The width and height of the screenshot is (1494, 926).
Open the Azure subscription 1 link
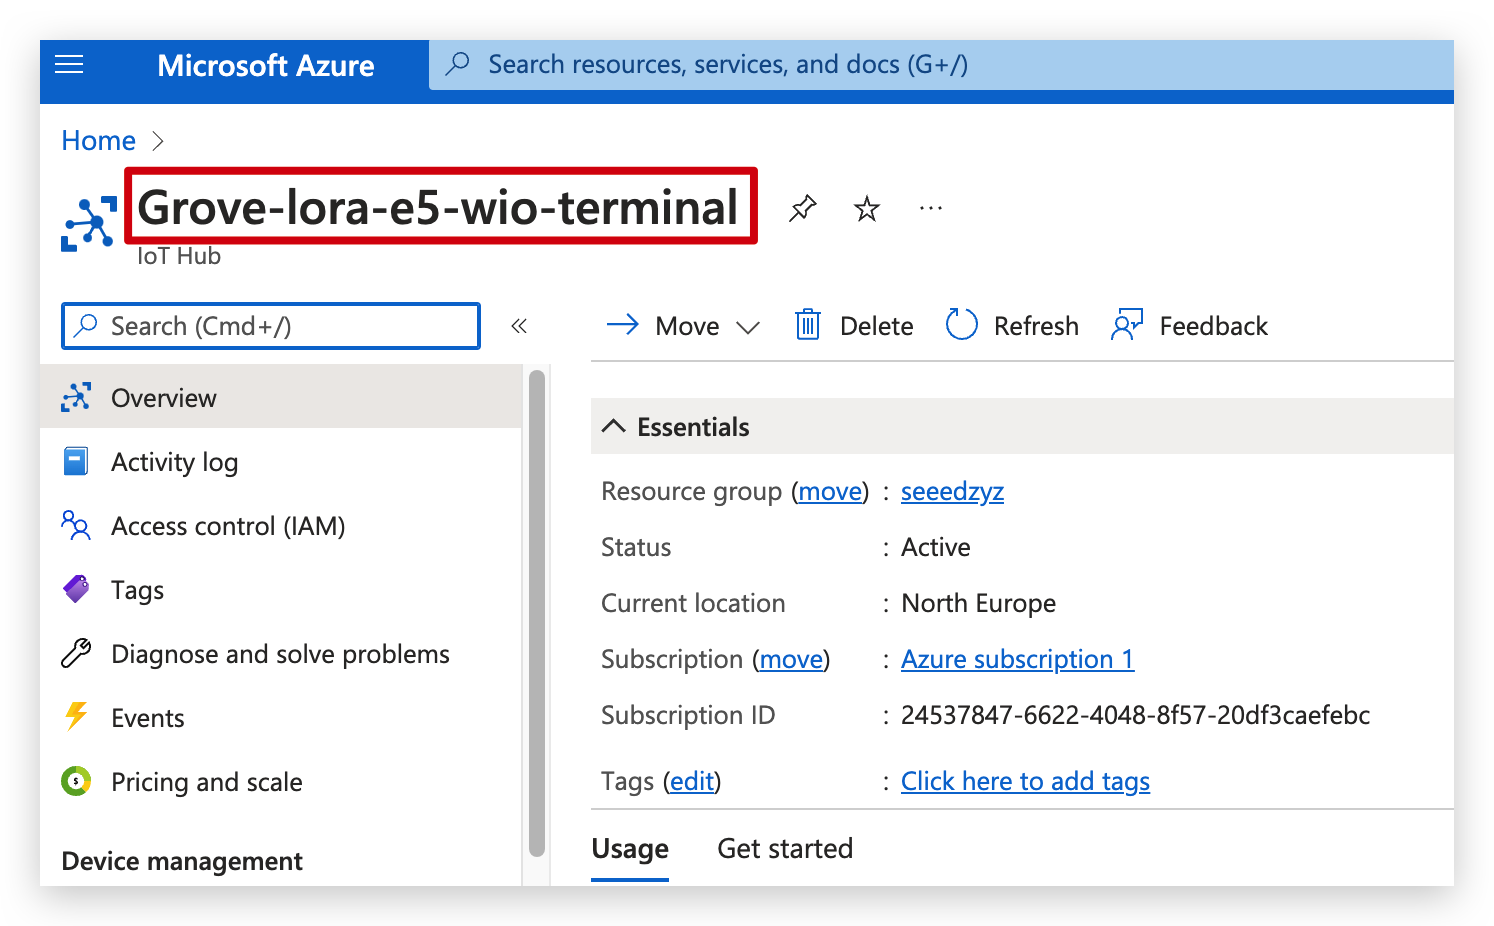pos(1018,660)
